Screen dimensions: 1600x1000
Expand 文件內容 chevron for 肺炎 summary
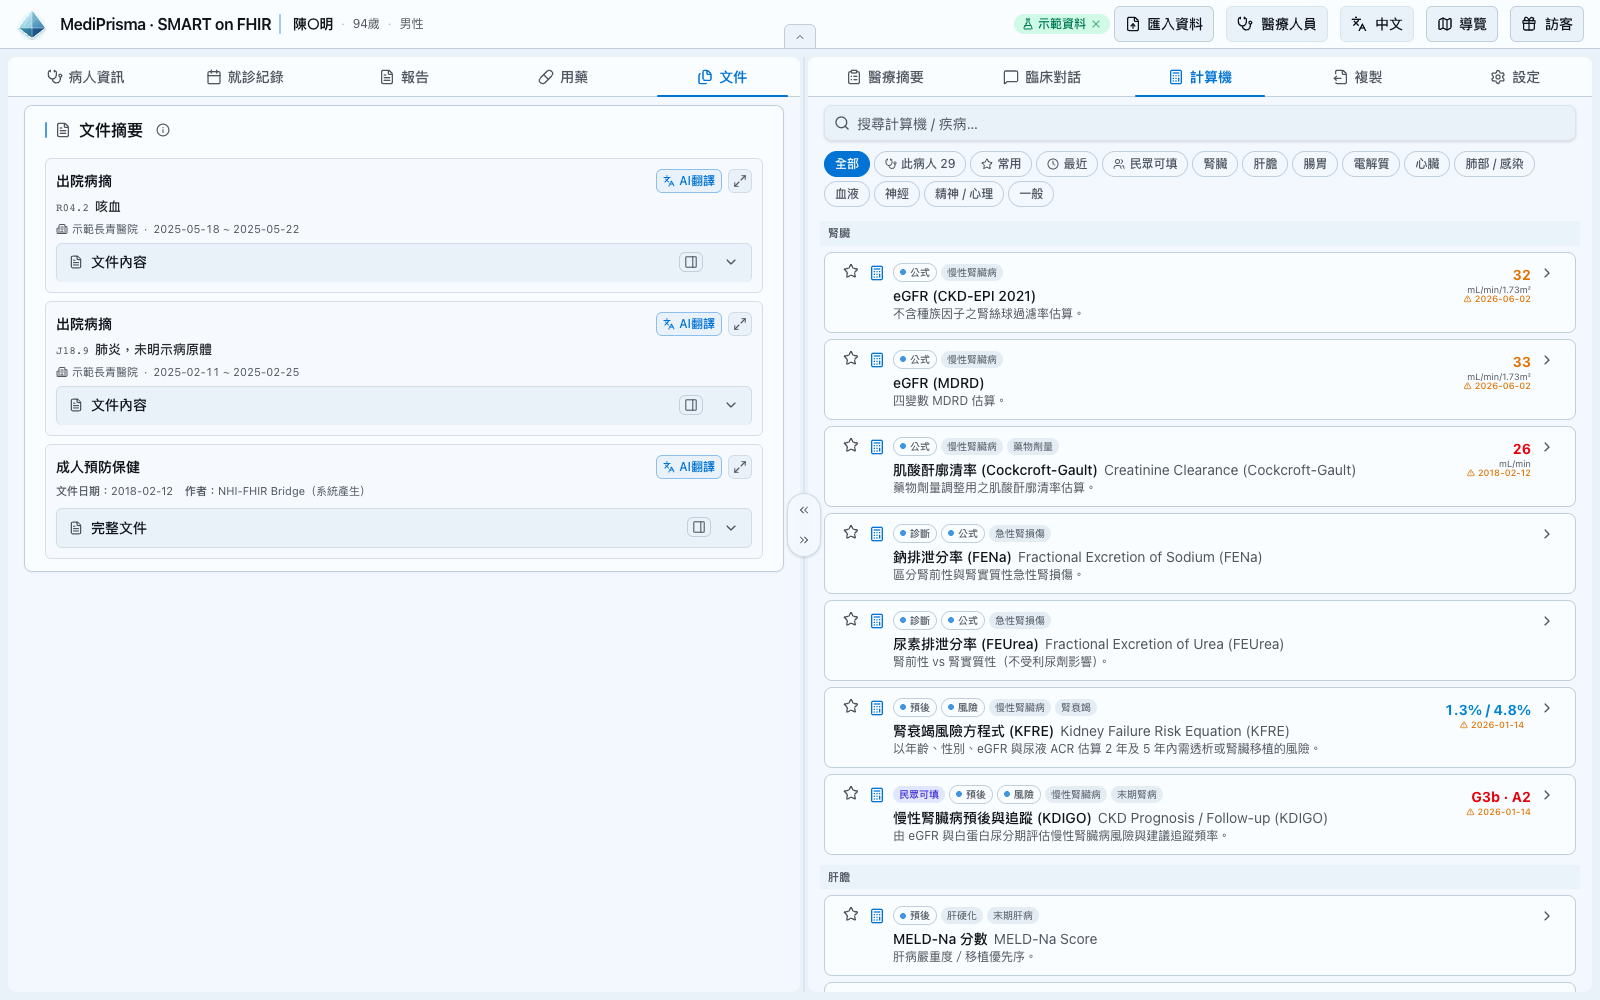(731, 405)
